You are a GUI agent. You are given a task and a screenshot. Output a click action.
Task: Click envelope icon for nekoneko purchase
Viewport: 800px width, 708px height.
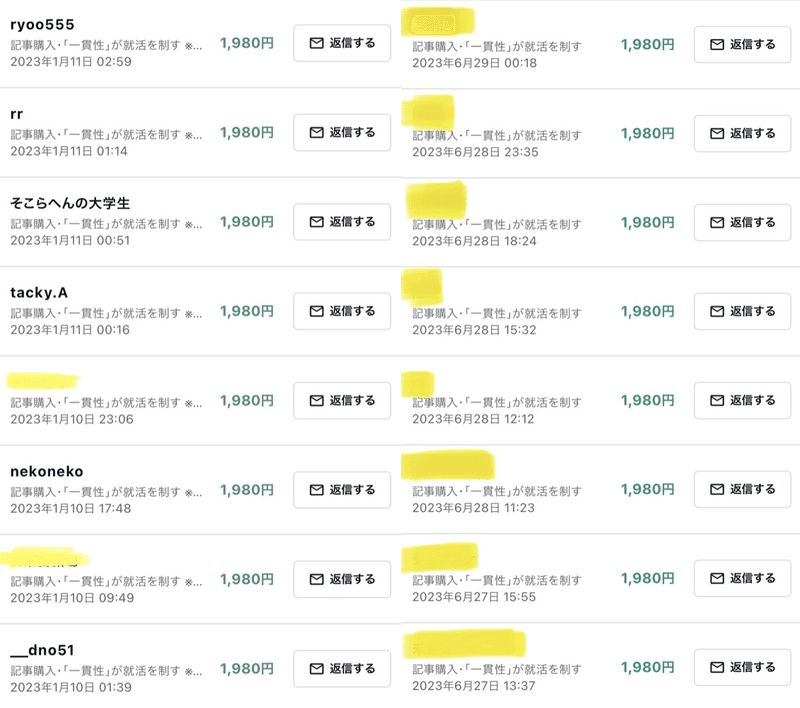click(316, 490)
